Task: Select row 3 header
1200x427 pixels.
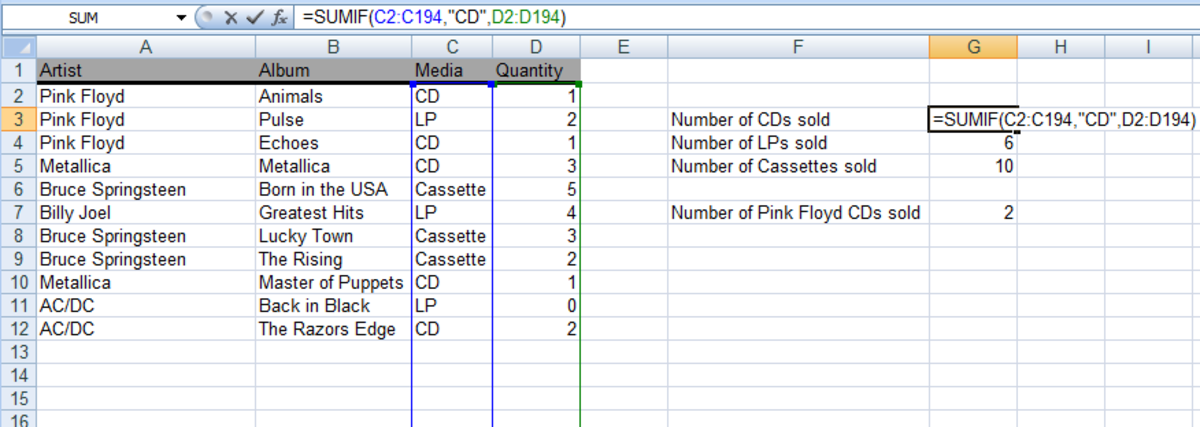Action: (x=17, y=120)
